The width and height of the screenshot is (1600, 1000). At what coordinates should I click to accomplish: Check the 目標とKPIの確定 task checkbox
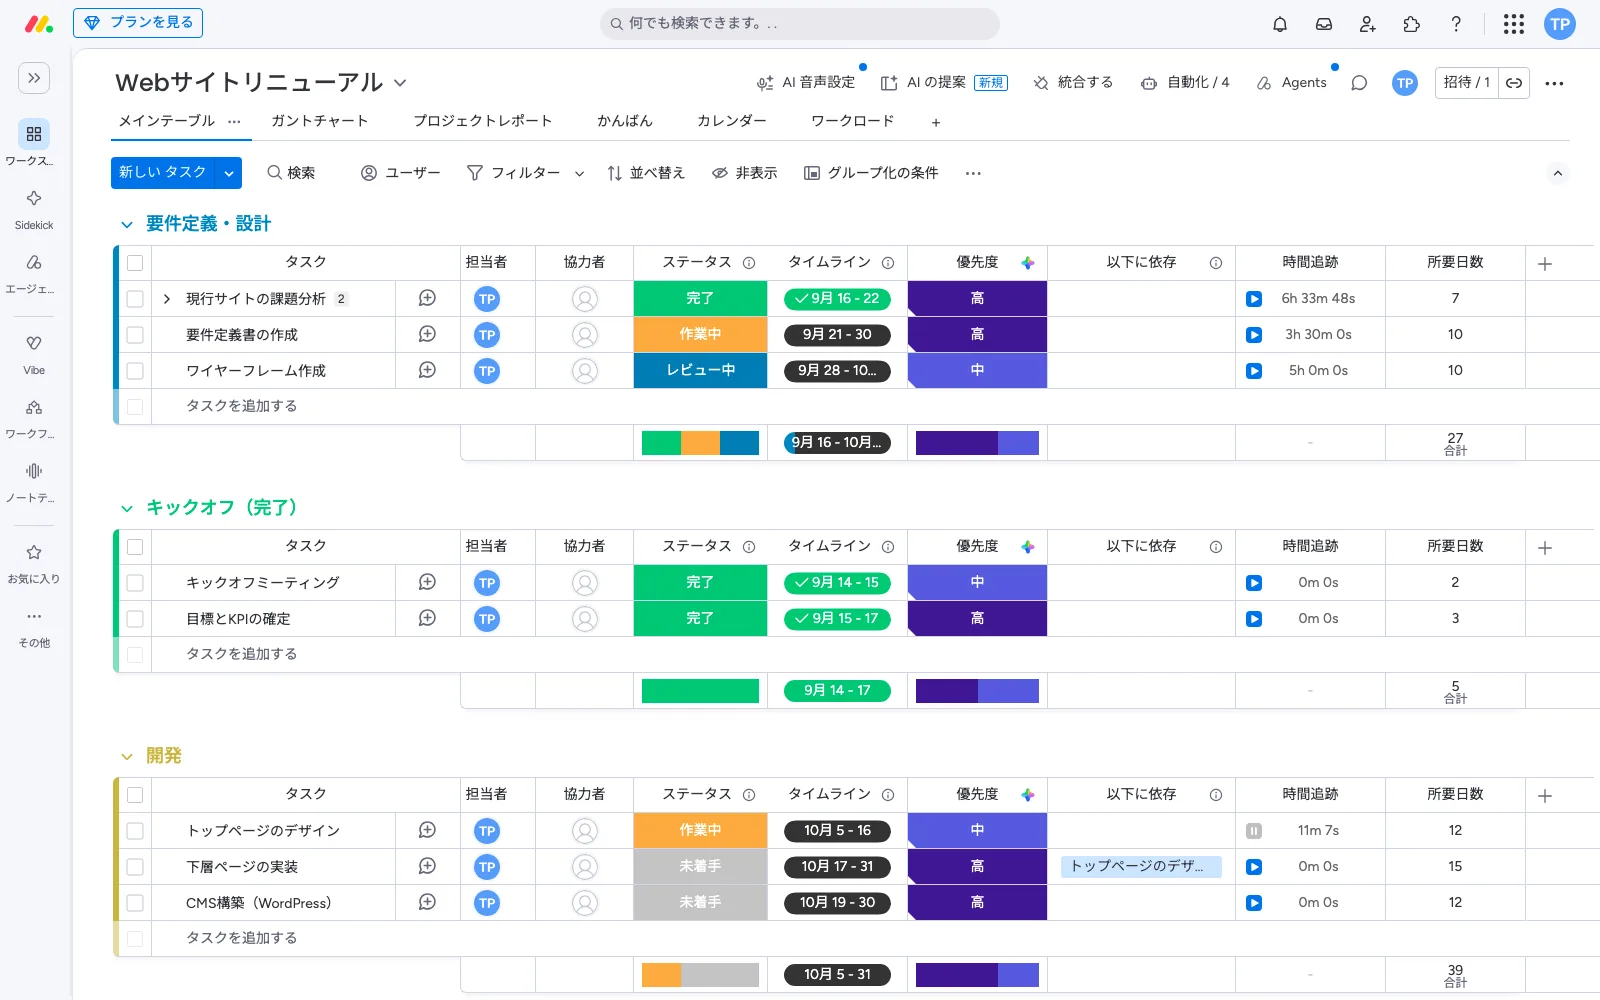pyautogui.click(x=135, y=619)
